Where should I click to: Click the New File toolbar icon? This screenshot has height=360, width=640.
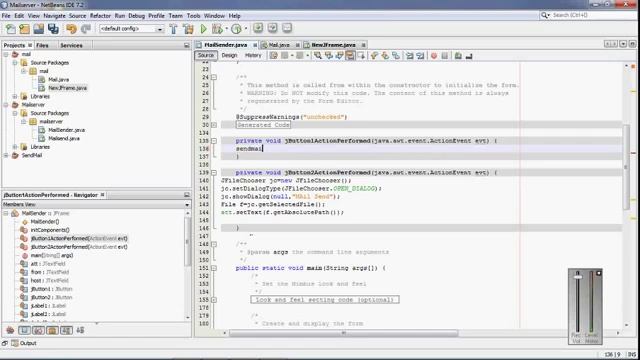click(11, 29)
